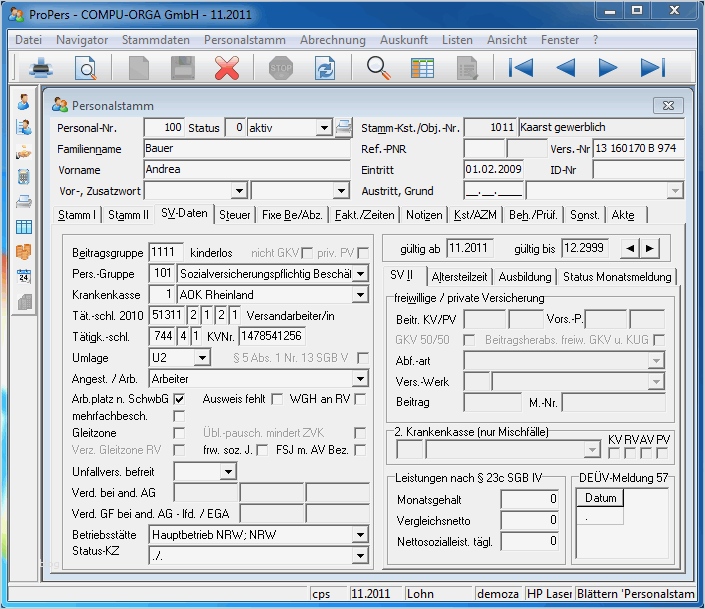Open print preview with the magnifier page icon

pos(86,68)
